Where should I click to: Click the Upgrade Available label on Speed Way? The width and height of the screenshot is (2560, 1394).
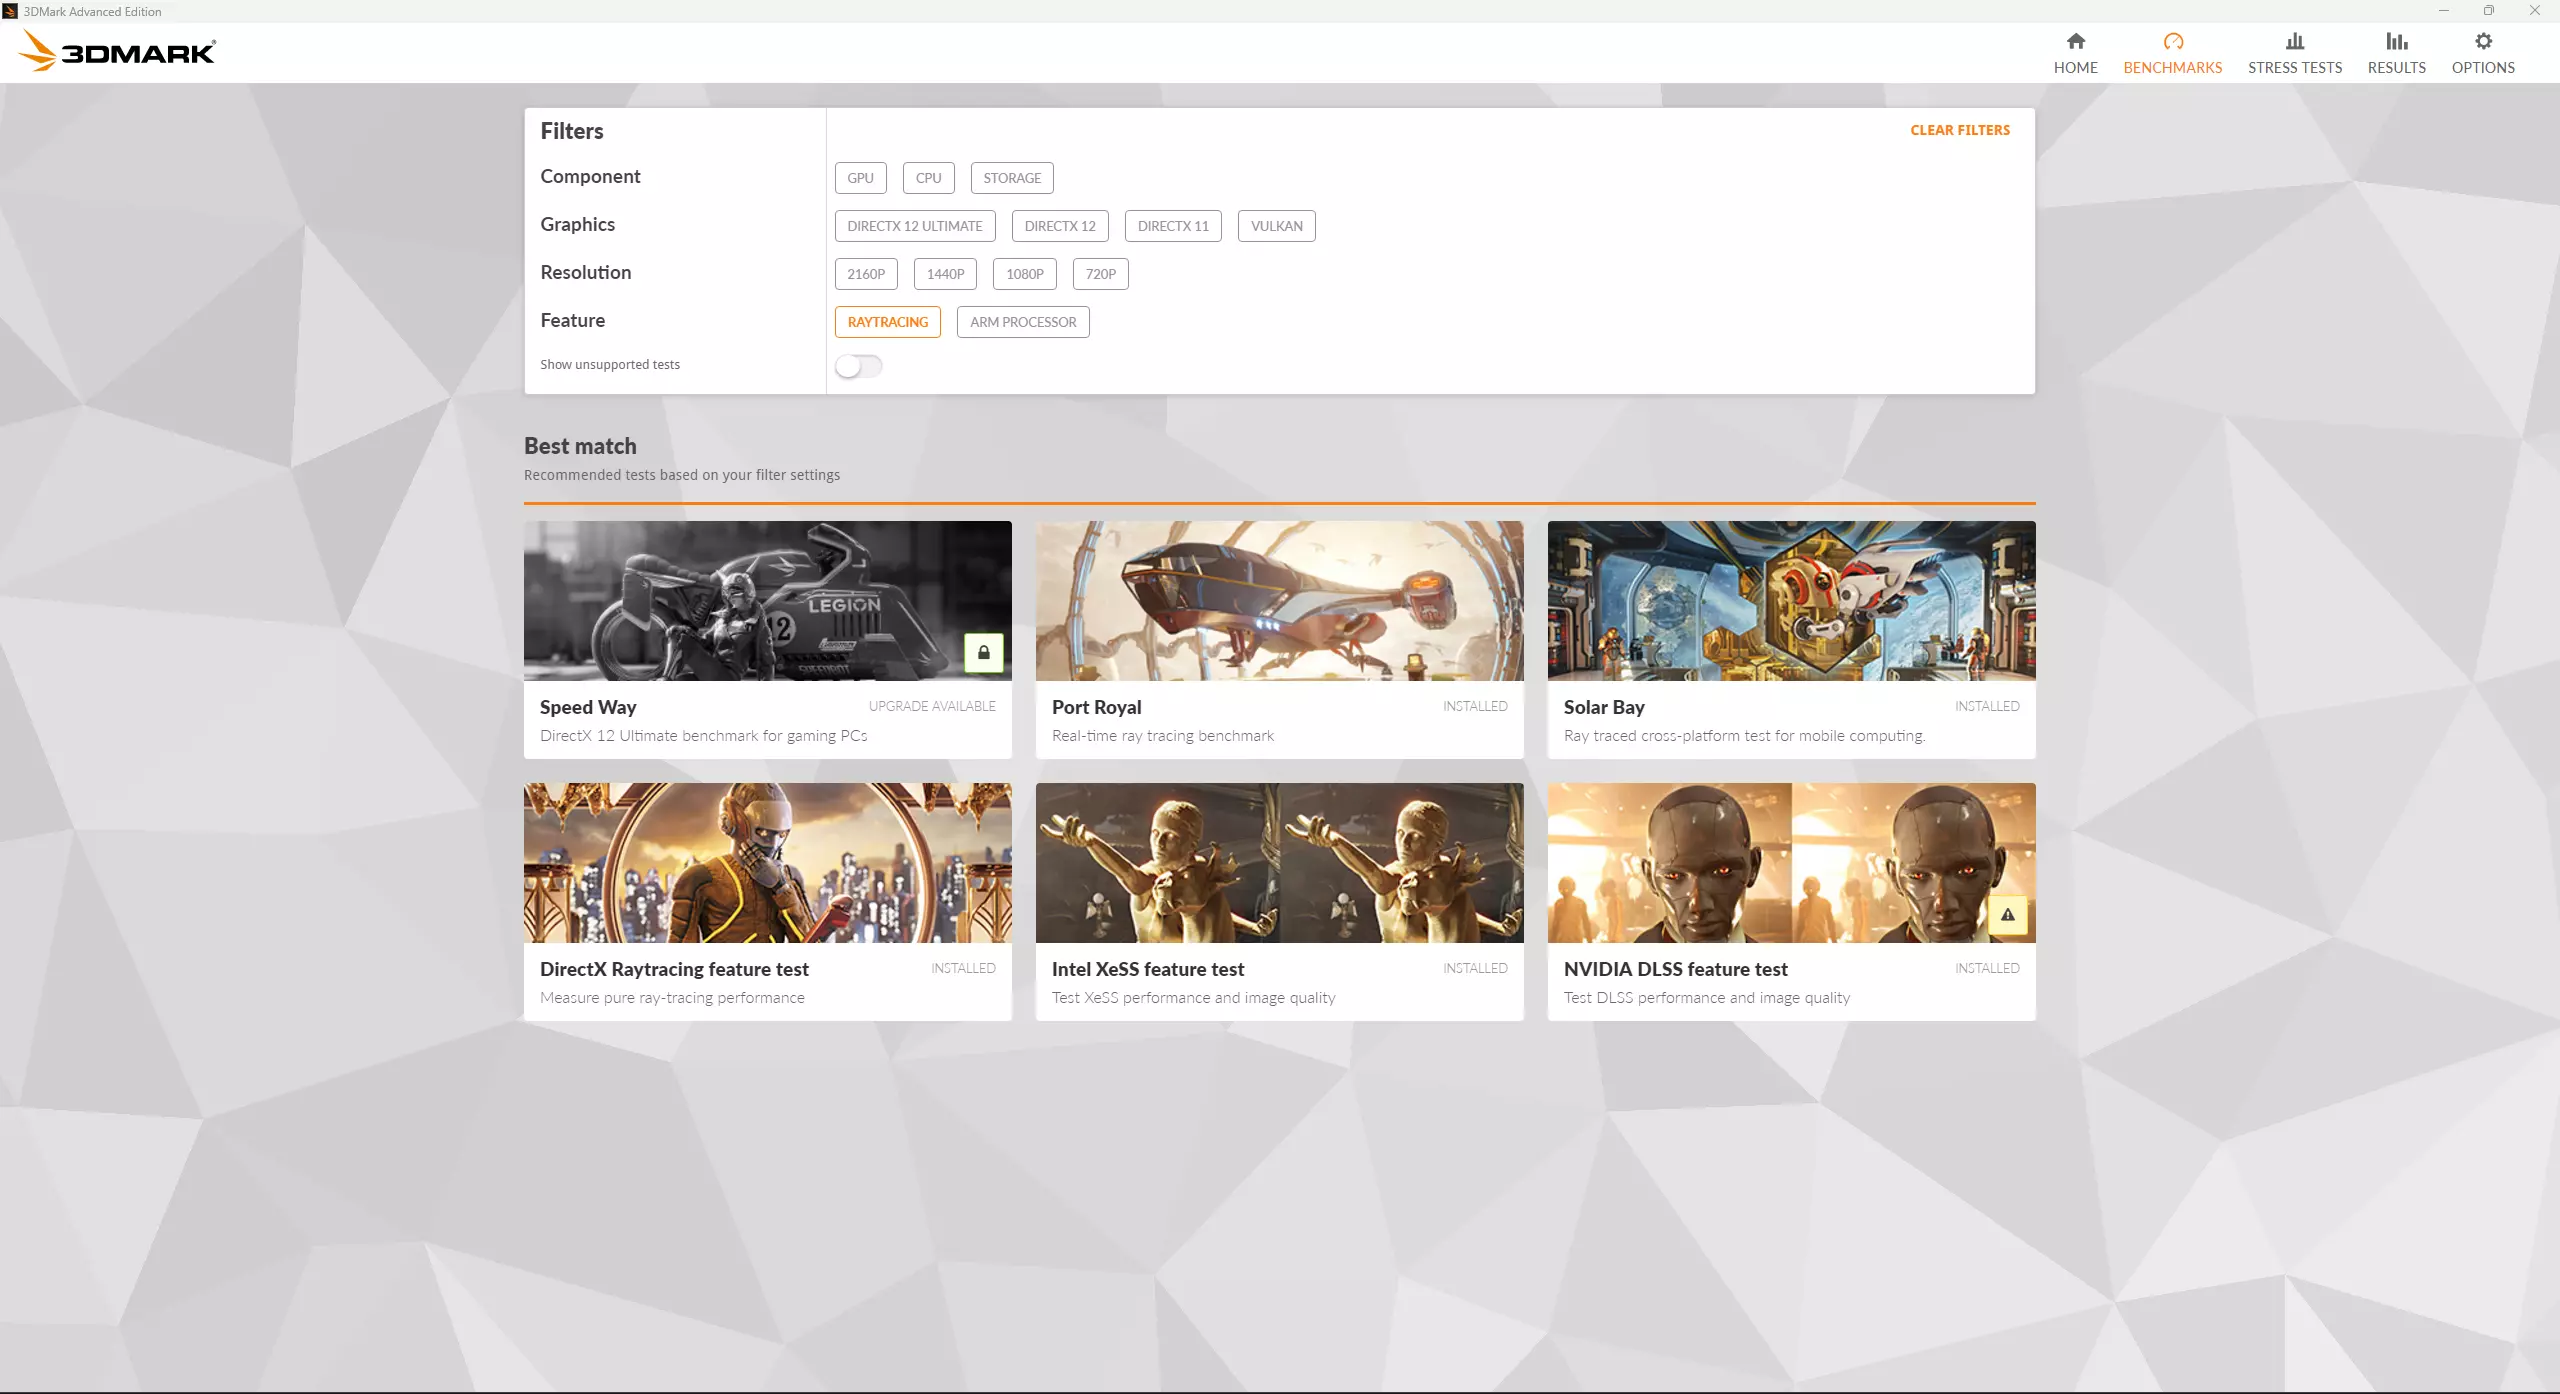(x=932, y=706)
